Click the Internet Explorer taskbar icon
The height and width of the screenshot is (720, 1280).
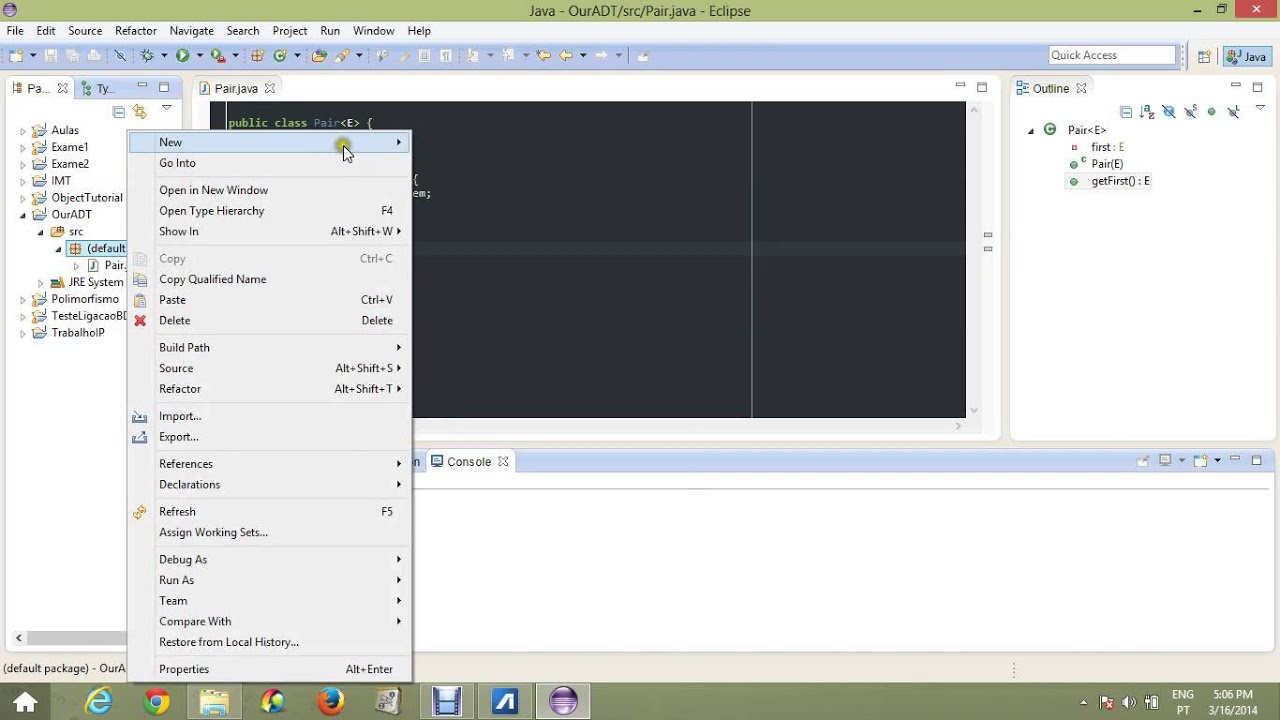pyautogui.click(x=99, y=702)
